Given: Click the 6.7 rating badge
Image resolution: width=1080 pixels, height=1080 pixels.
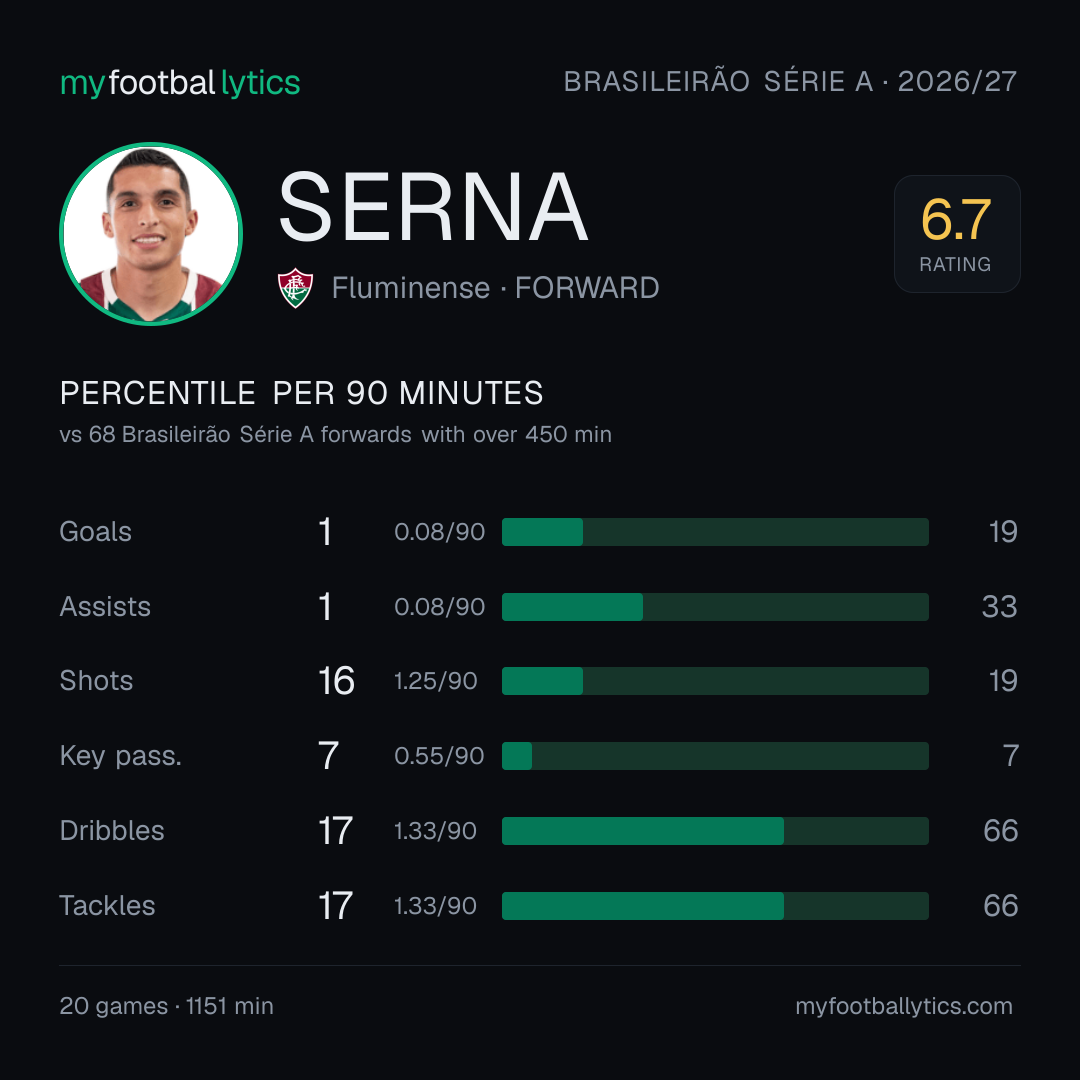Looking at the screenshot, I should point(957,233).
